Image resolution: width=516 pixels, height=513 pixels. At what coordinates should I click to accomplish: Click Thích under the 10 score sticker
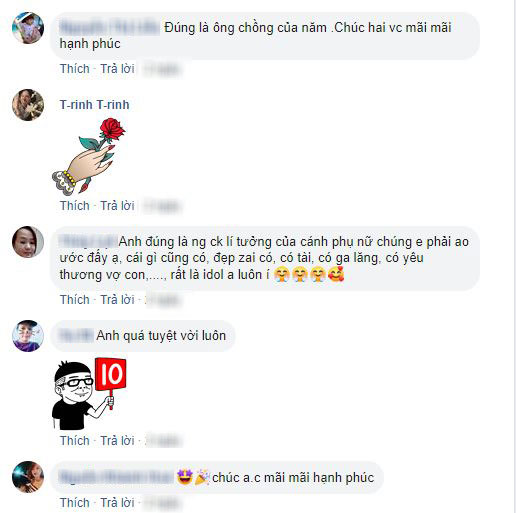coord(75,441)
